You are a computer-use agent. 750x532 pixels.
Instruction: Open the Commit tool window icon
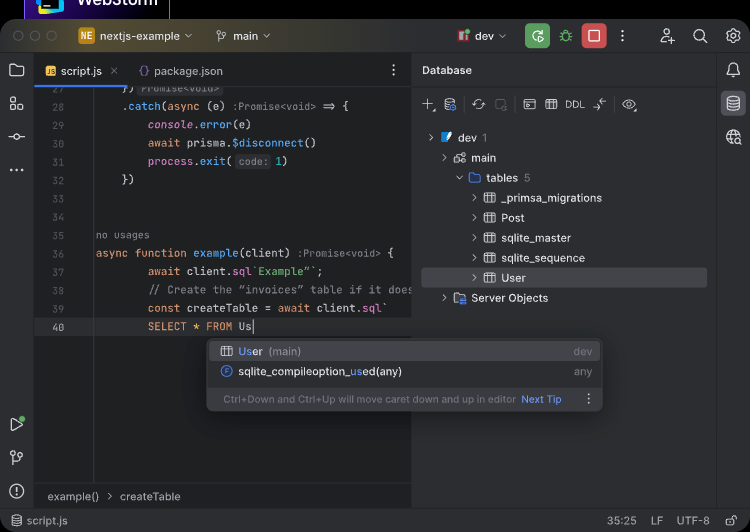point(17,137)
